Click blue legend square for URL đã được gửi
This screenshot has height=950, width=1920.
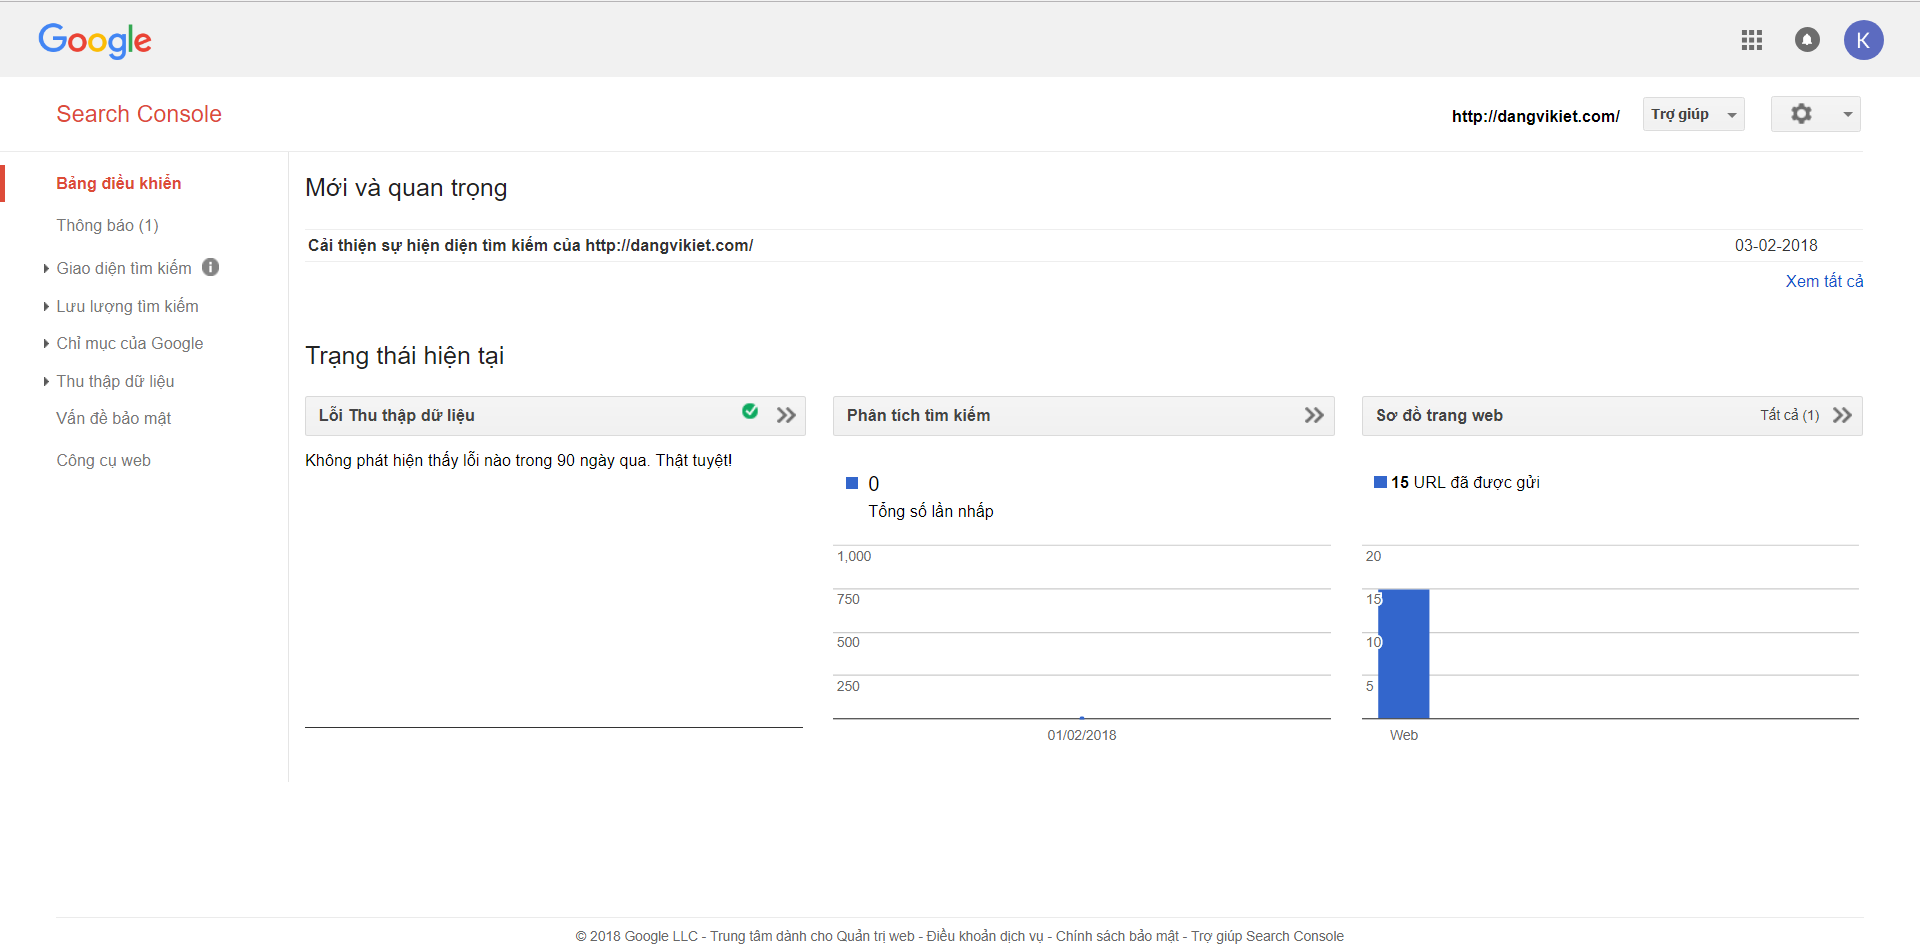tap(1380, 482)
